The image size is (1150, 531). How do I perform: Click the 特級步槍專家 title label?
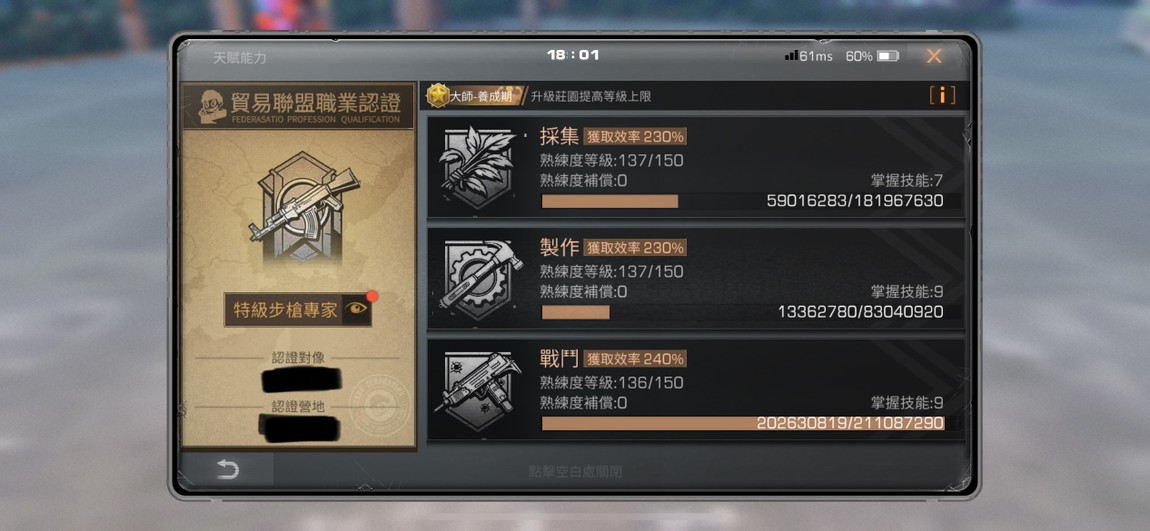(x=285, y=310)
